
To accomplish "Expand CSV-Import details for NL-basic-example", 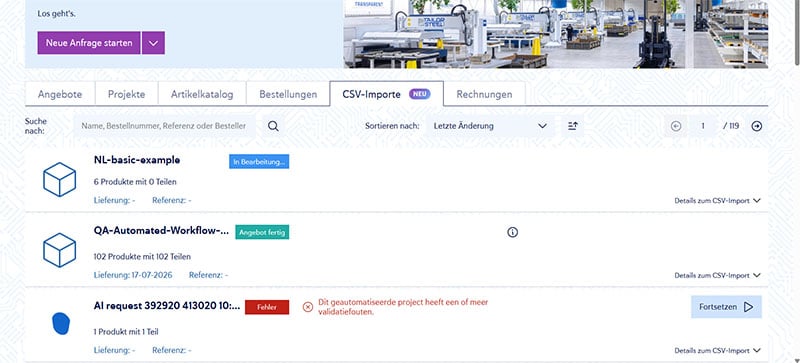I will tap(717, 201).
